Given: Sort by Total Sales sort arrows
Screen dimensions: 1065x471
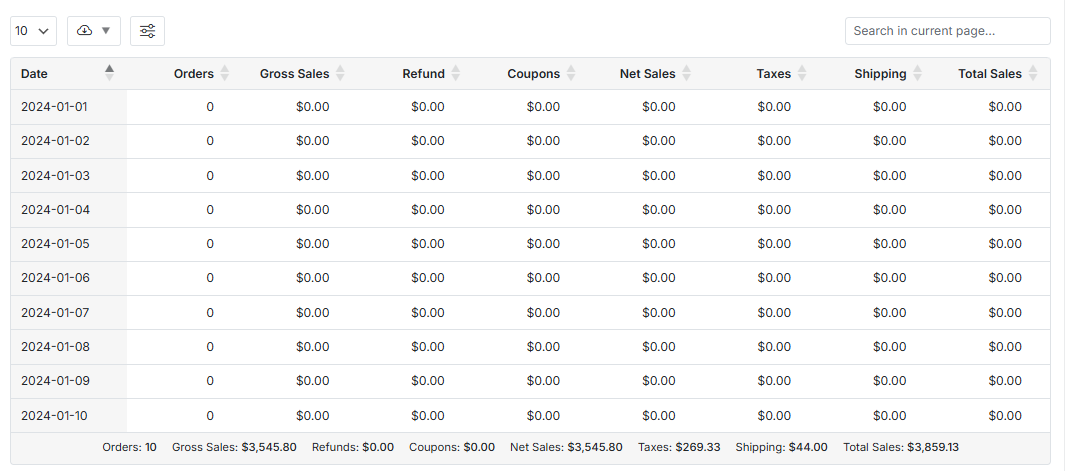Looking at the screenshot, I should pyautogui.click(x=1033, y=73).
